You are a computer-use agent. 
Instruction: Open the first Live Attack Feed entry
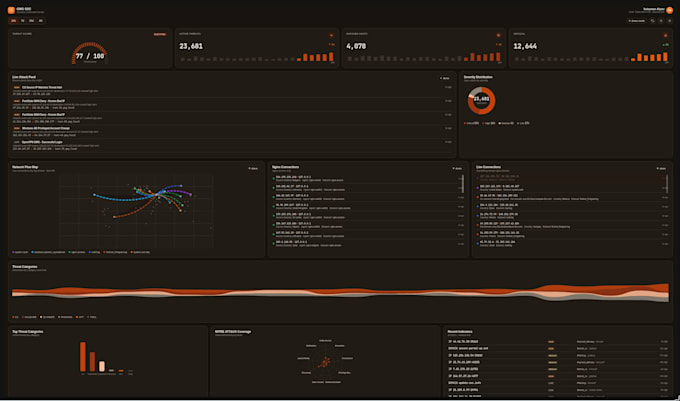(232, 91)
